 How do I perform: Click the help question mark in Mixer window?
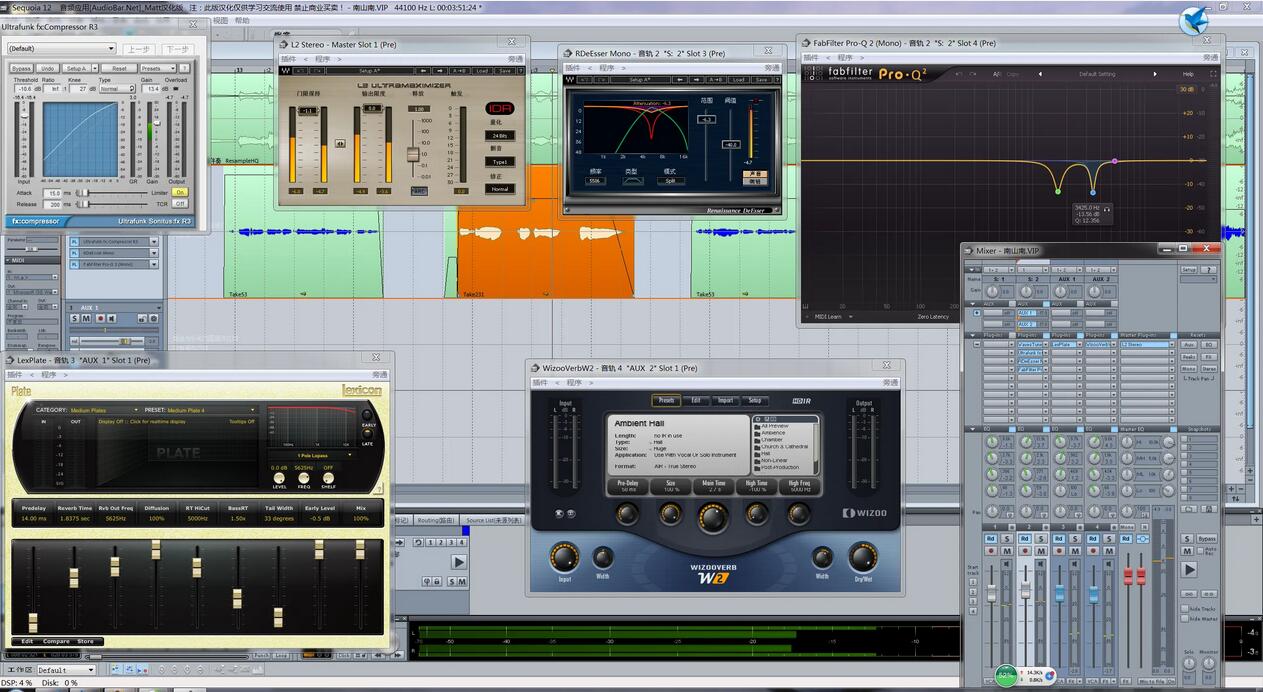1211,269
